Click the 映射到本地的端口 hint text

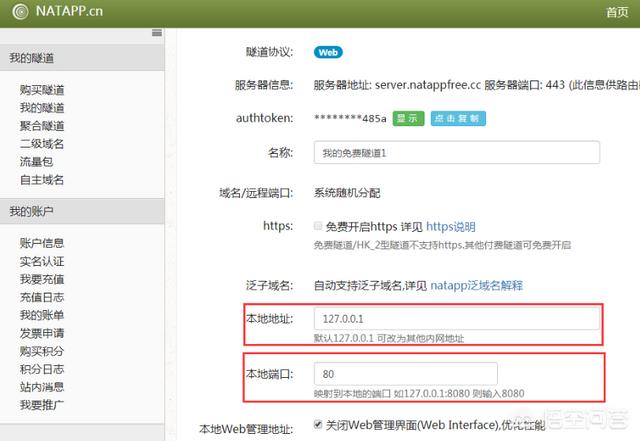[419, 394]
